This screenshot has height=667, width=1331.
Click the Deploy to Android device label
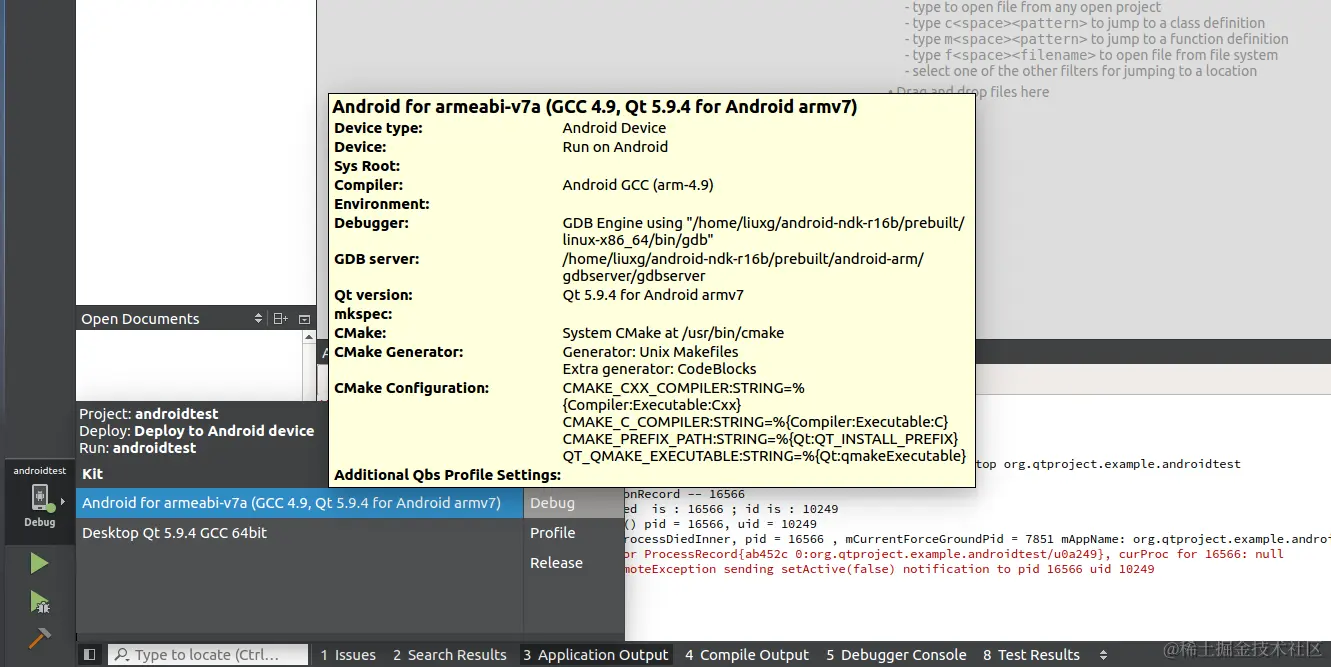[197, 431]
